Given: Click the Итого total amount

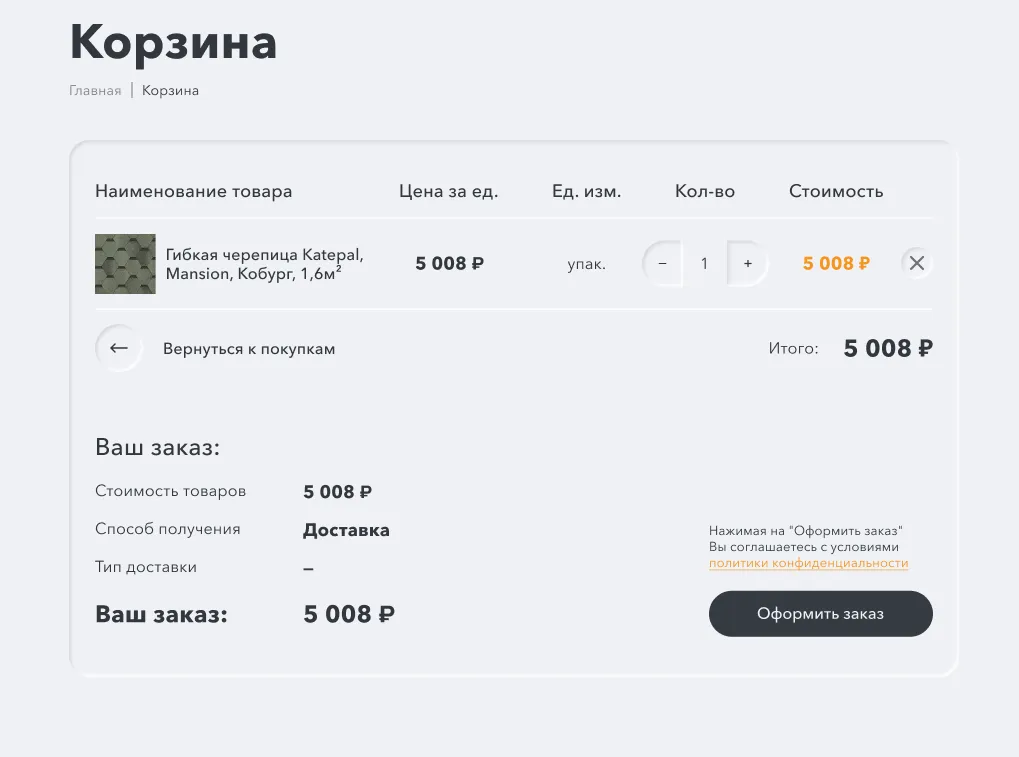Looking at the screenshot, I should (x=888, y=348).
